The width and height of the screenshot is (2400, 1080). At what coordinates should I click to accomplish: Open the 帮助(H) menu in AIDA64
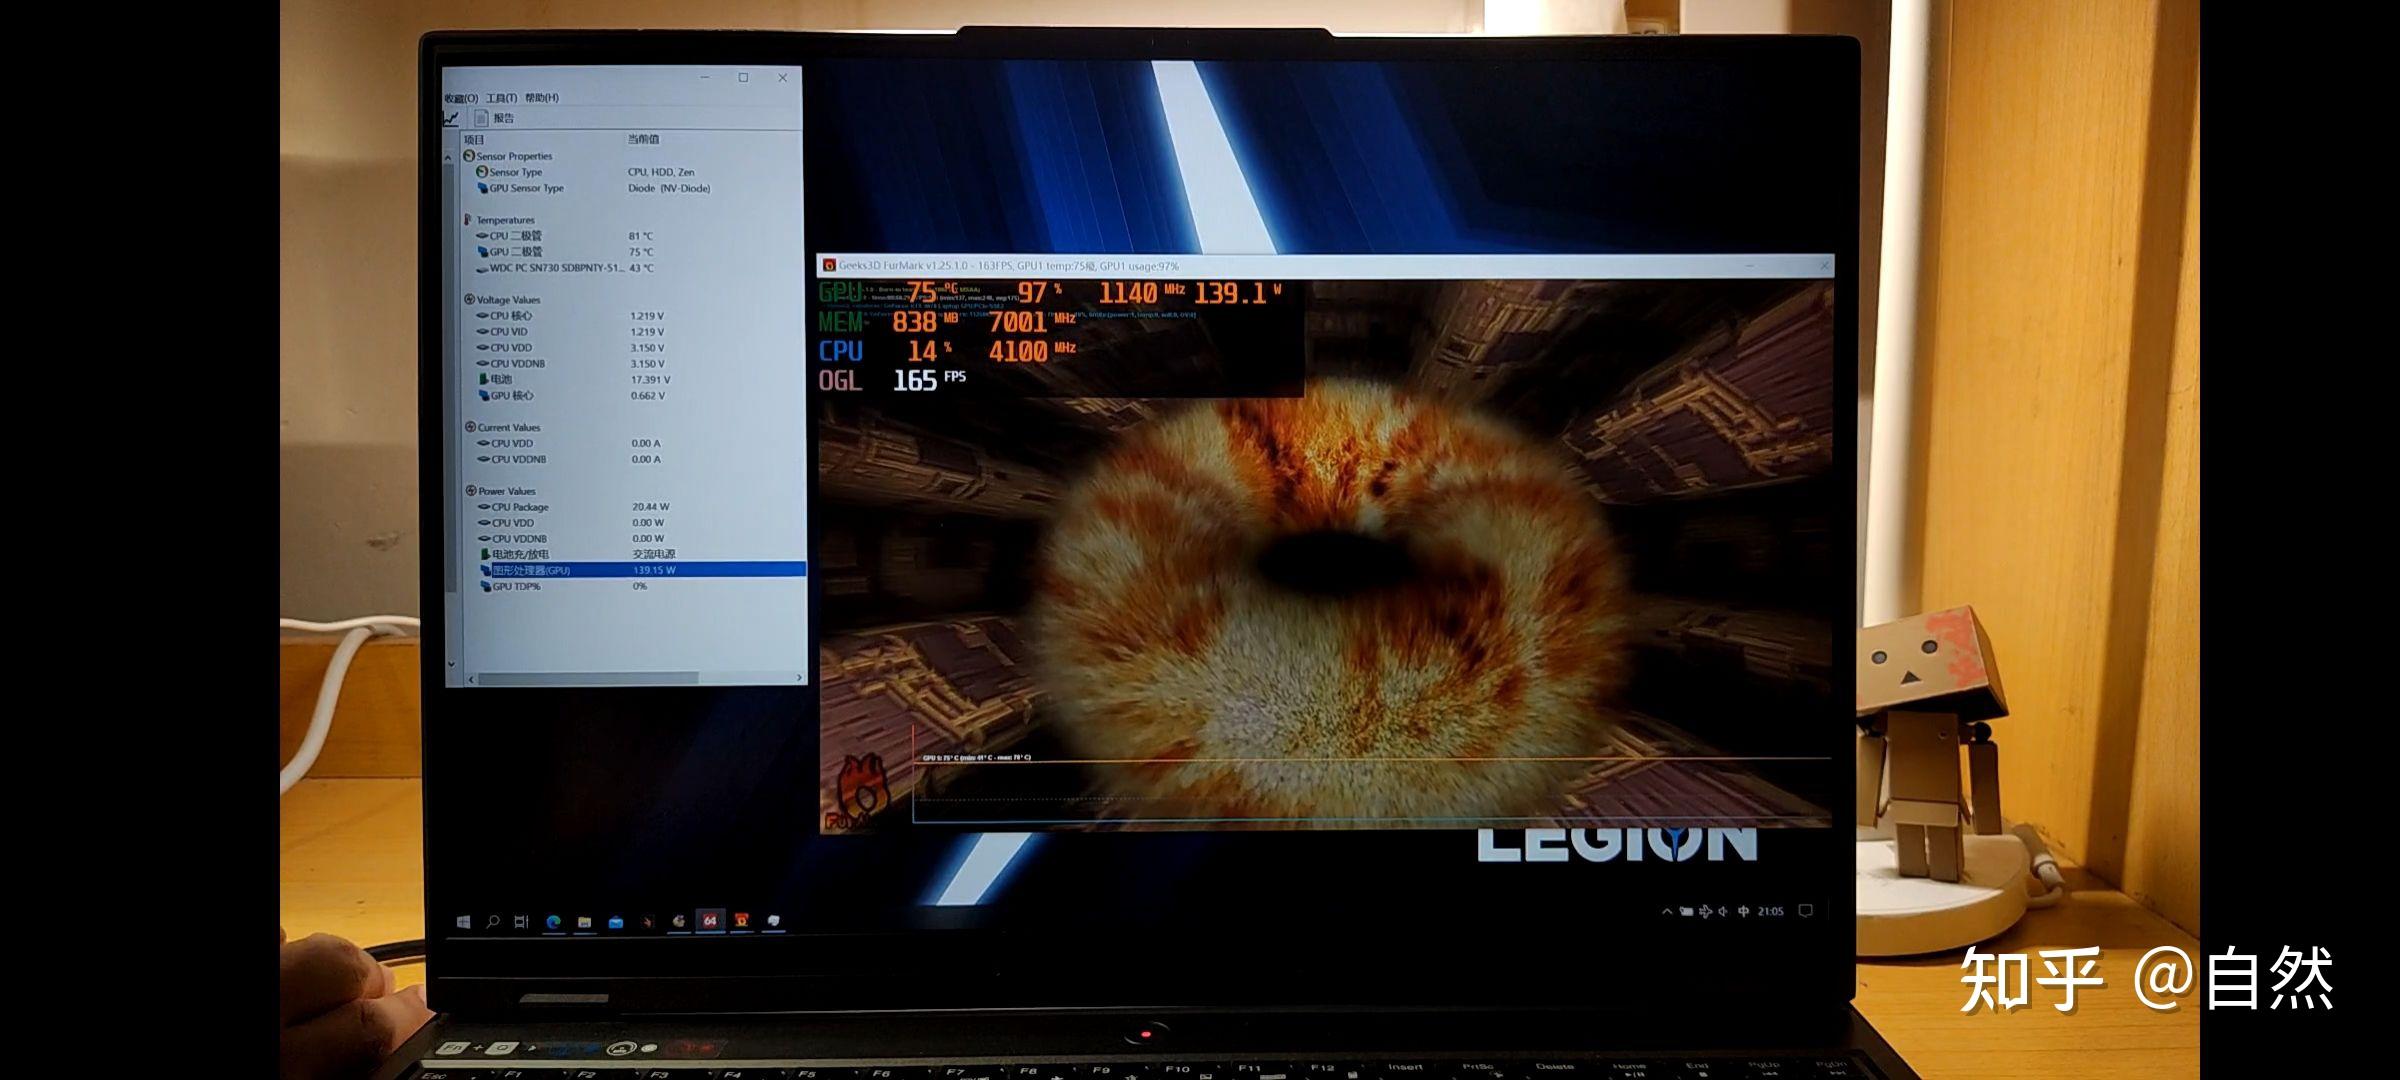[542, 98]
